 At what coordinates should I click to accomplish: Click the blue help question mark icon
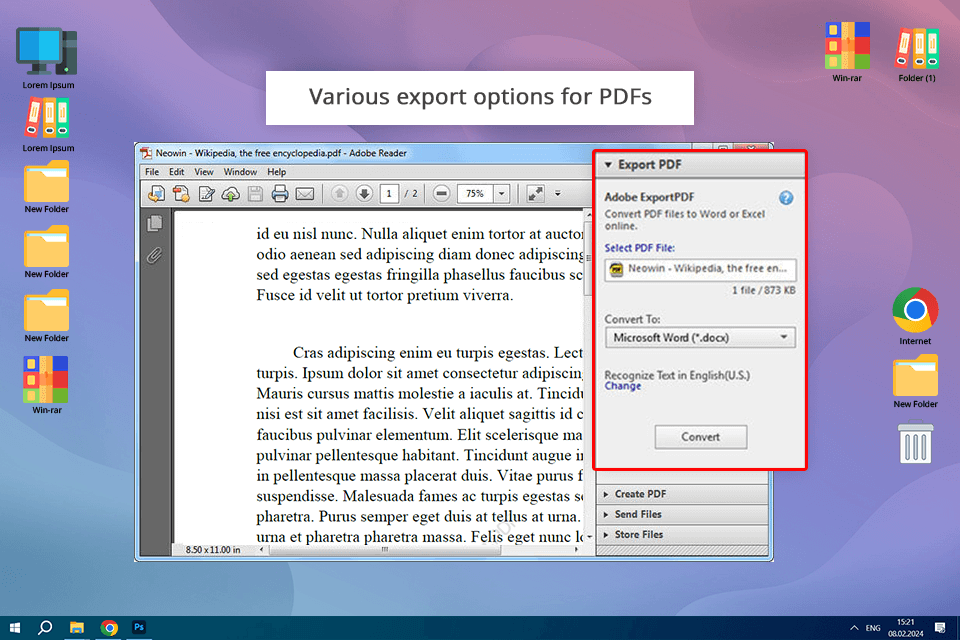786,198
